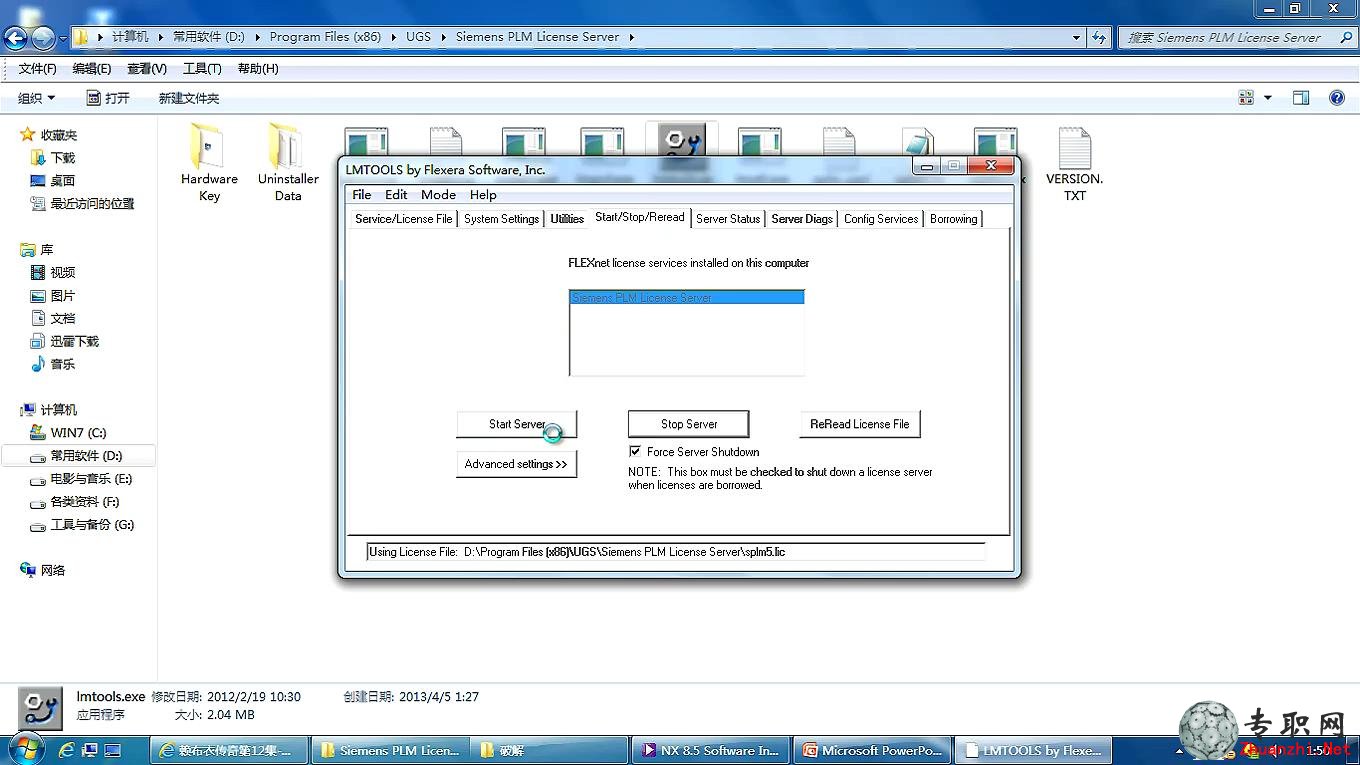Switch to Config Services tab
Image resolution: width=1360 pixels, height=765 pixels.
tap(881, 219)
